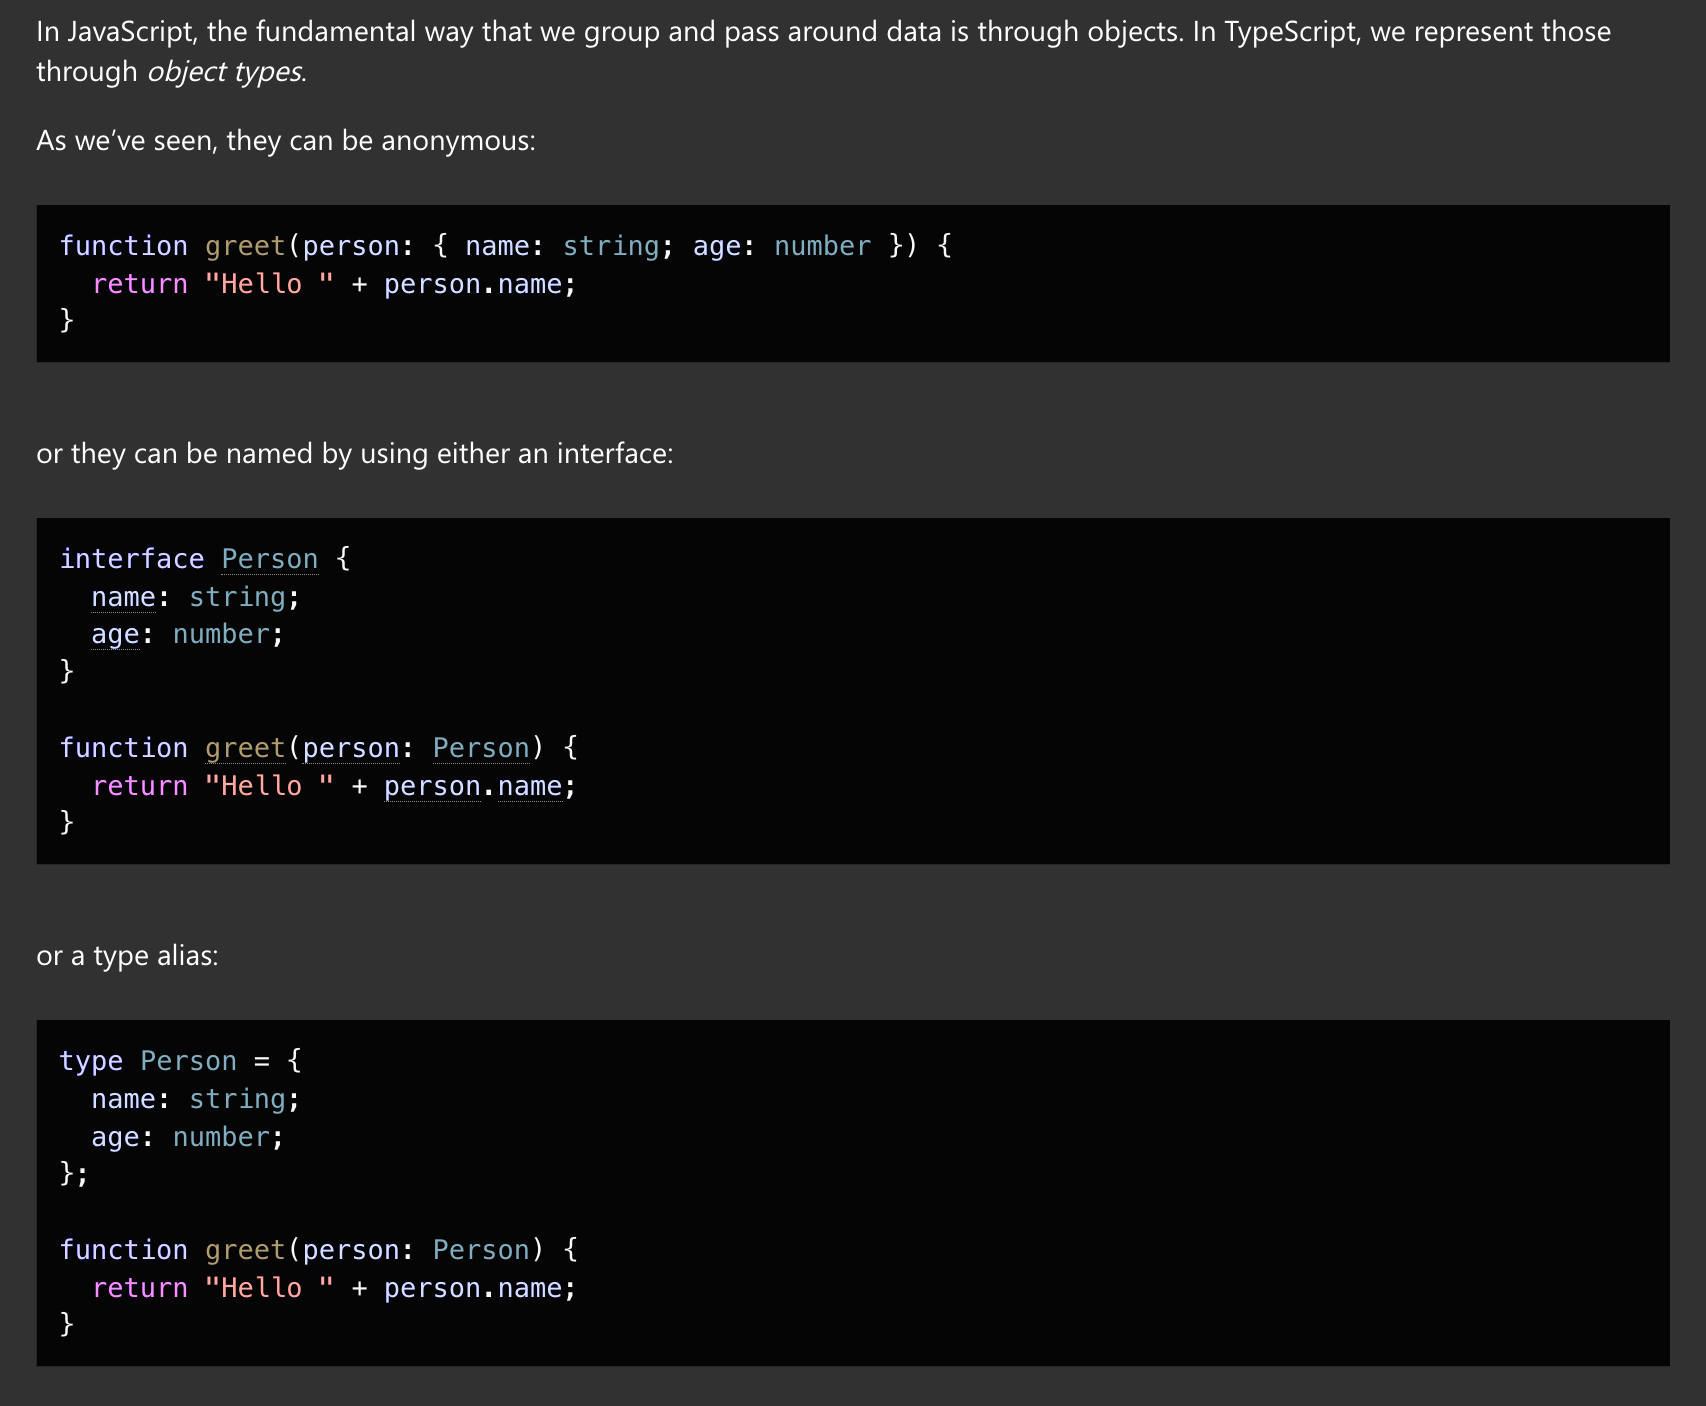Click the "or they can be named" interface sentence

[x=354, y=454]
